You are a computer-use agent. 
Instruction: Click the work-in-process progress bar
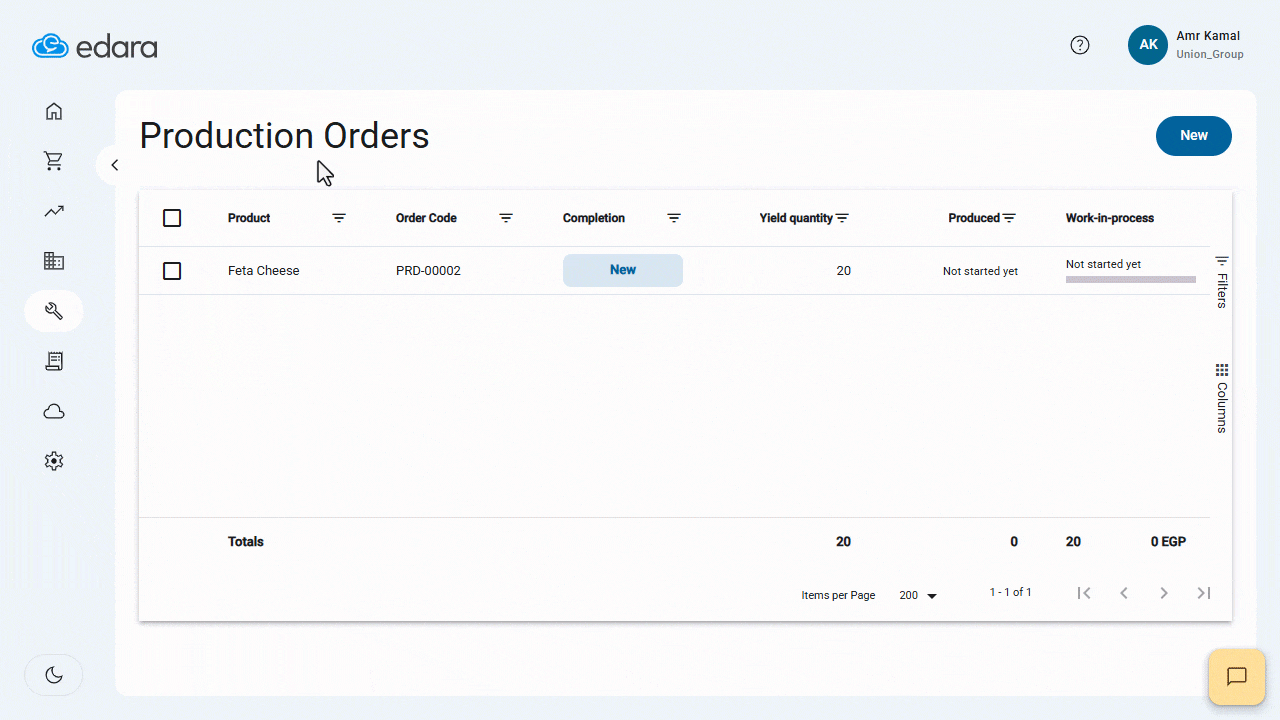1131,279
